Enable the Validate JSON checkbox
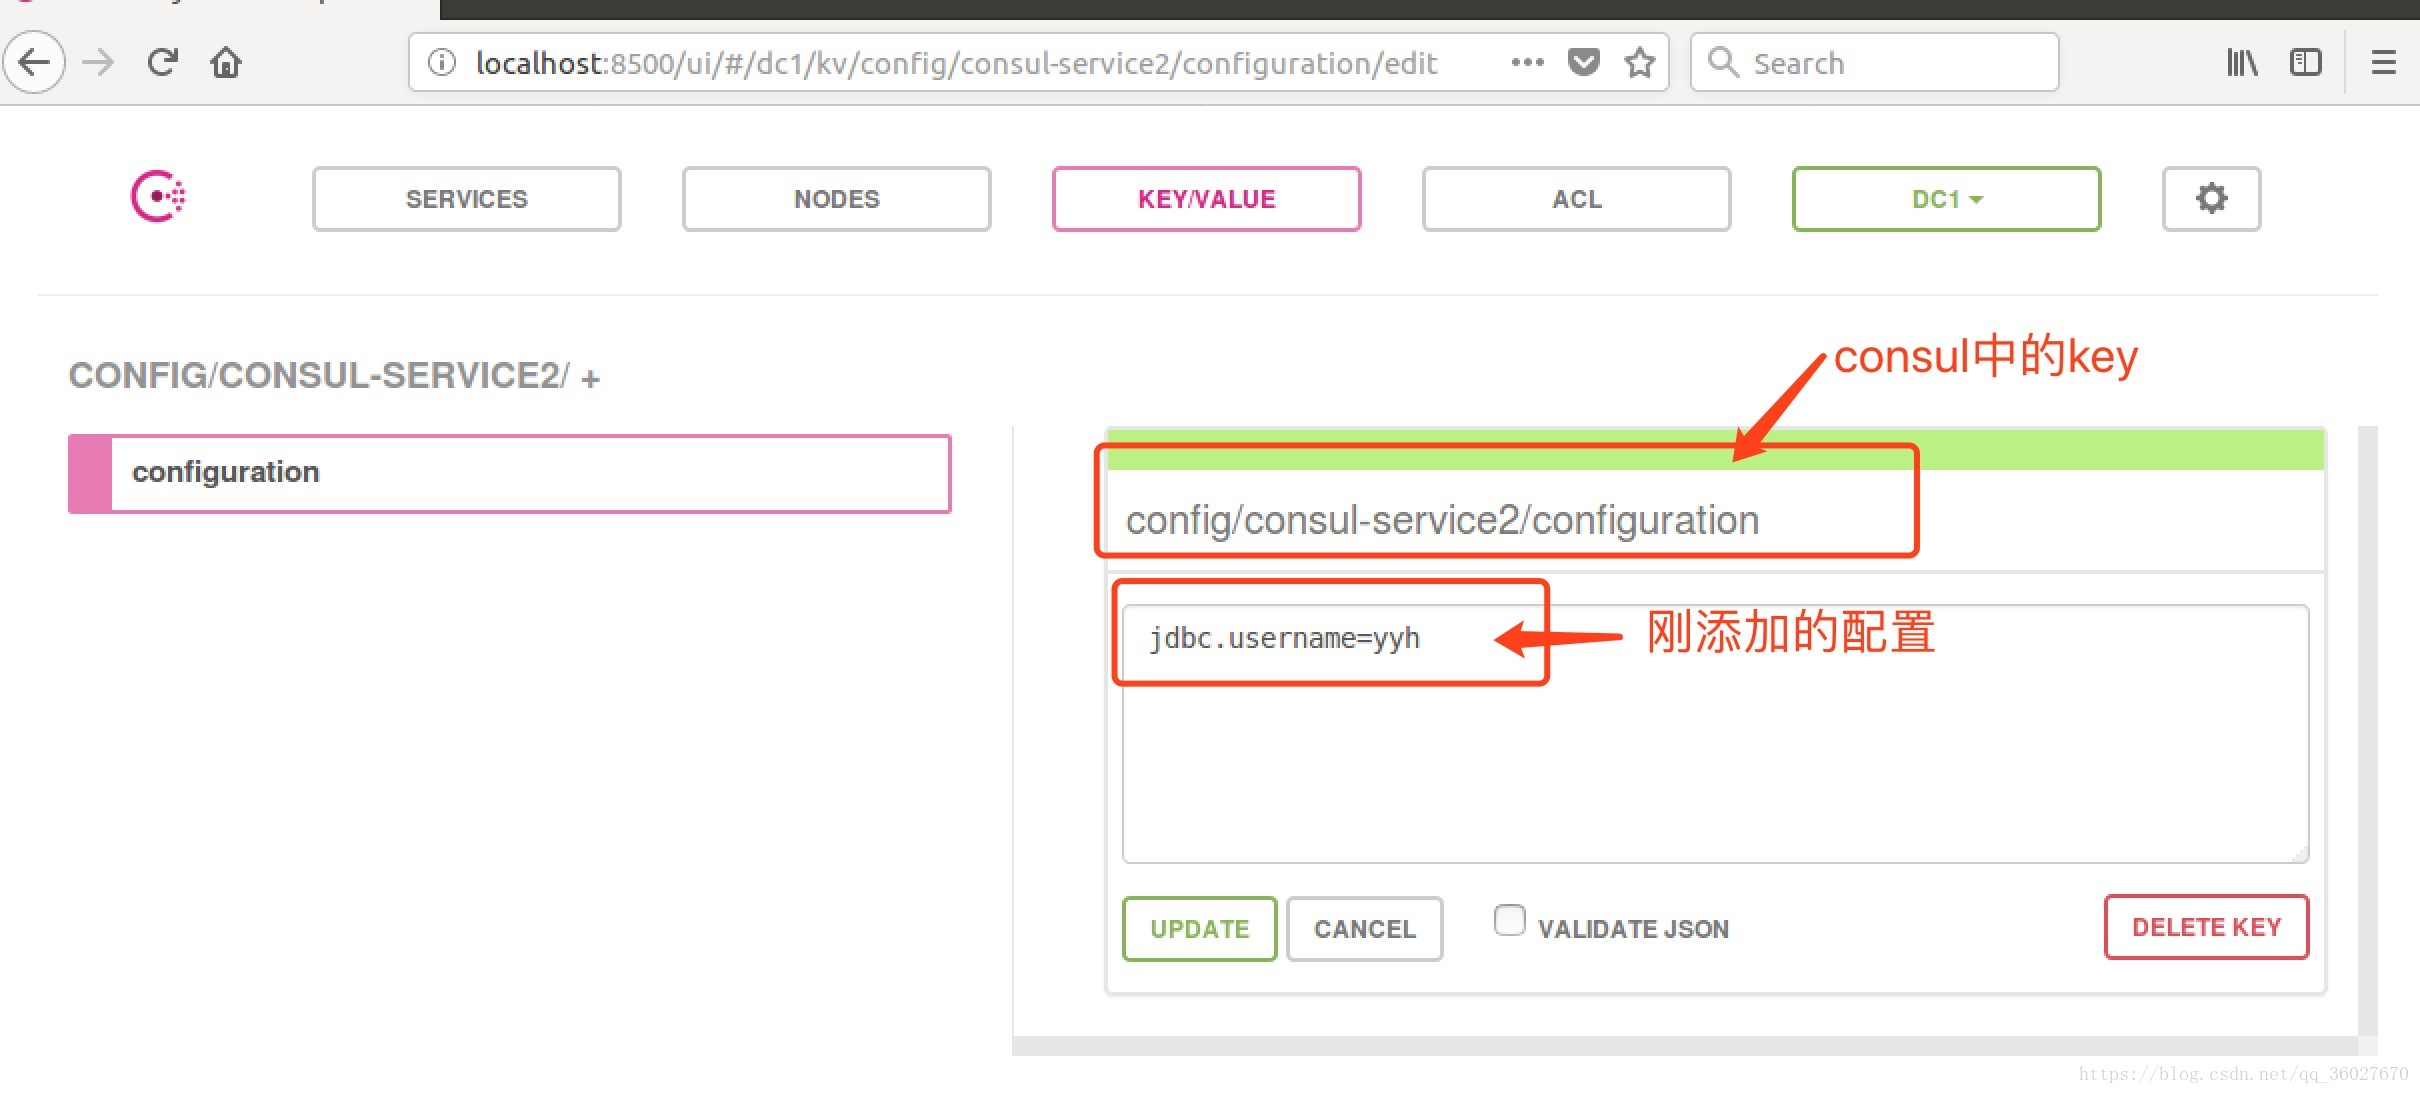Image resolution: width=2420 pixels, height=1094 pixels. point(1509,920)
